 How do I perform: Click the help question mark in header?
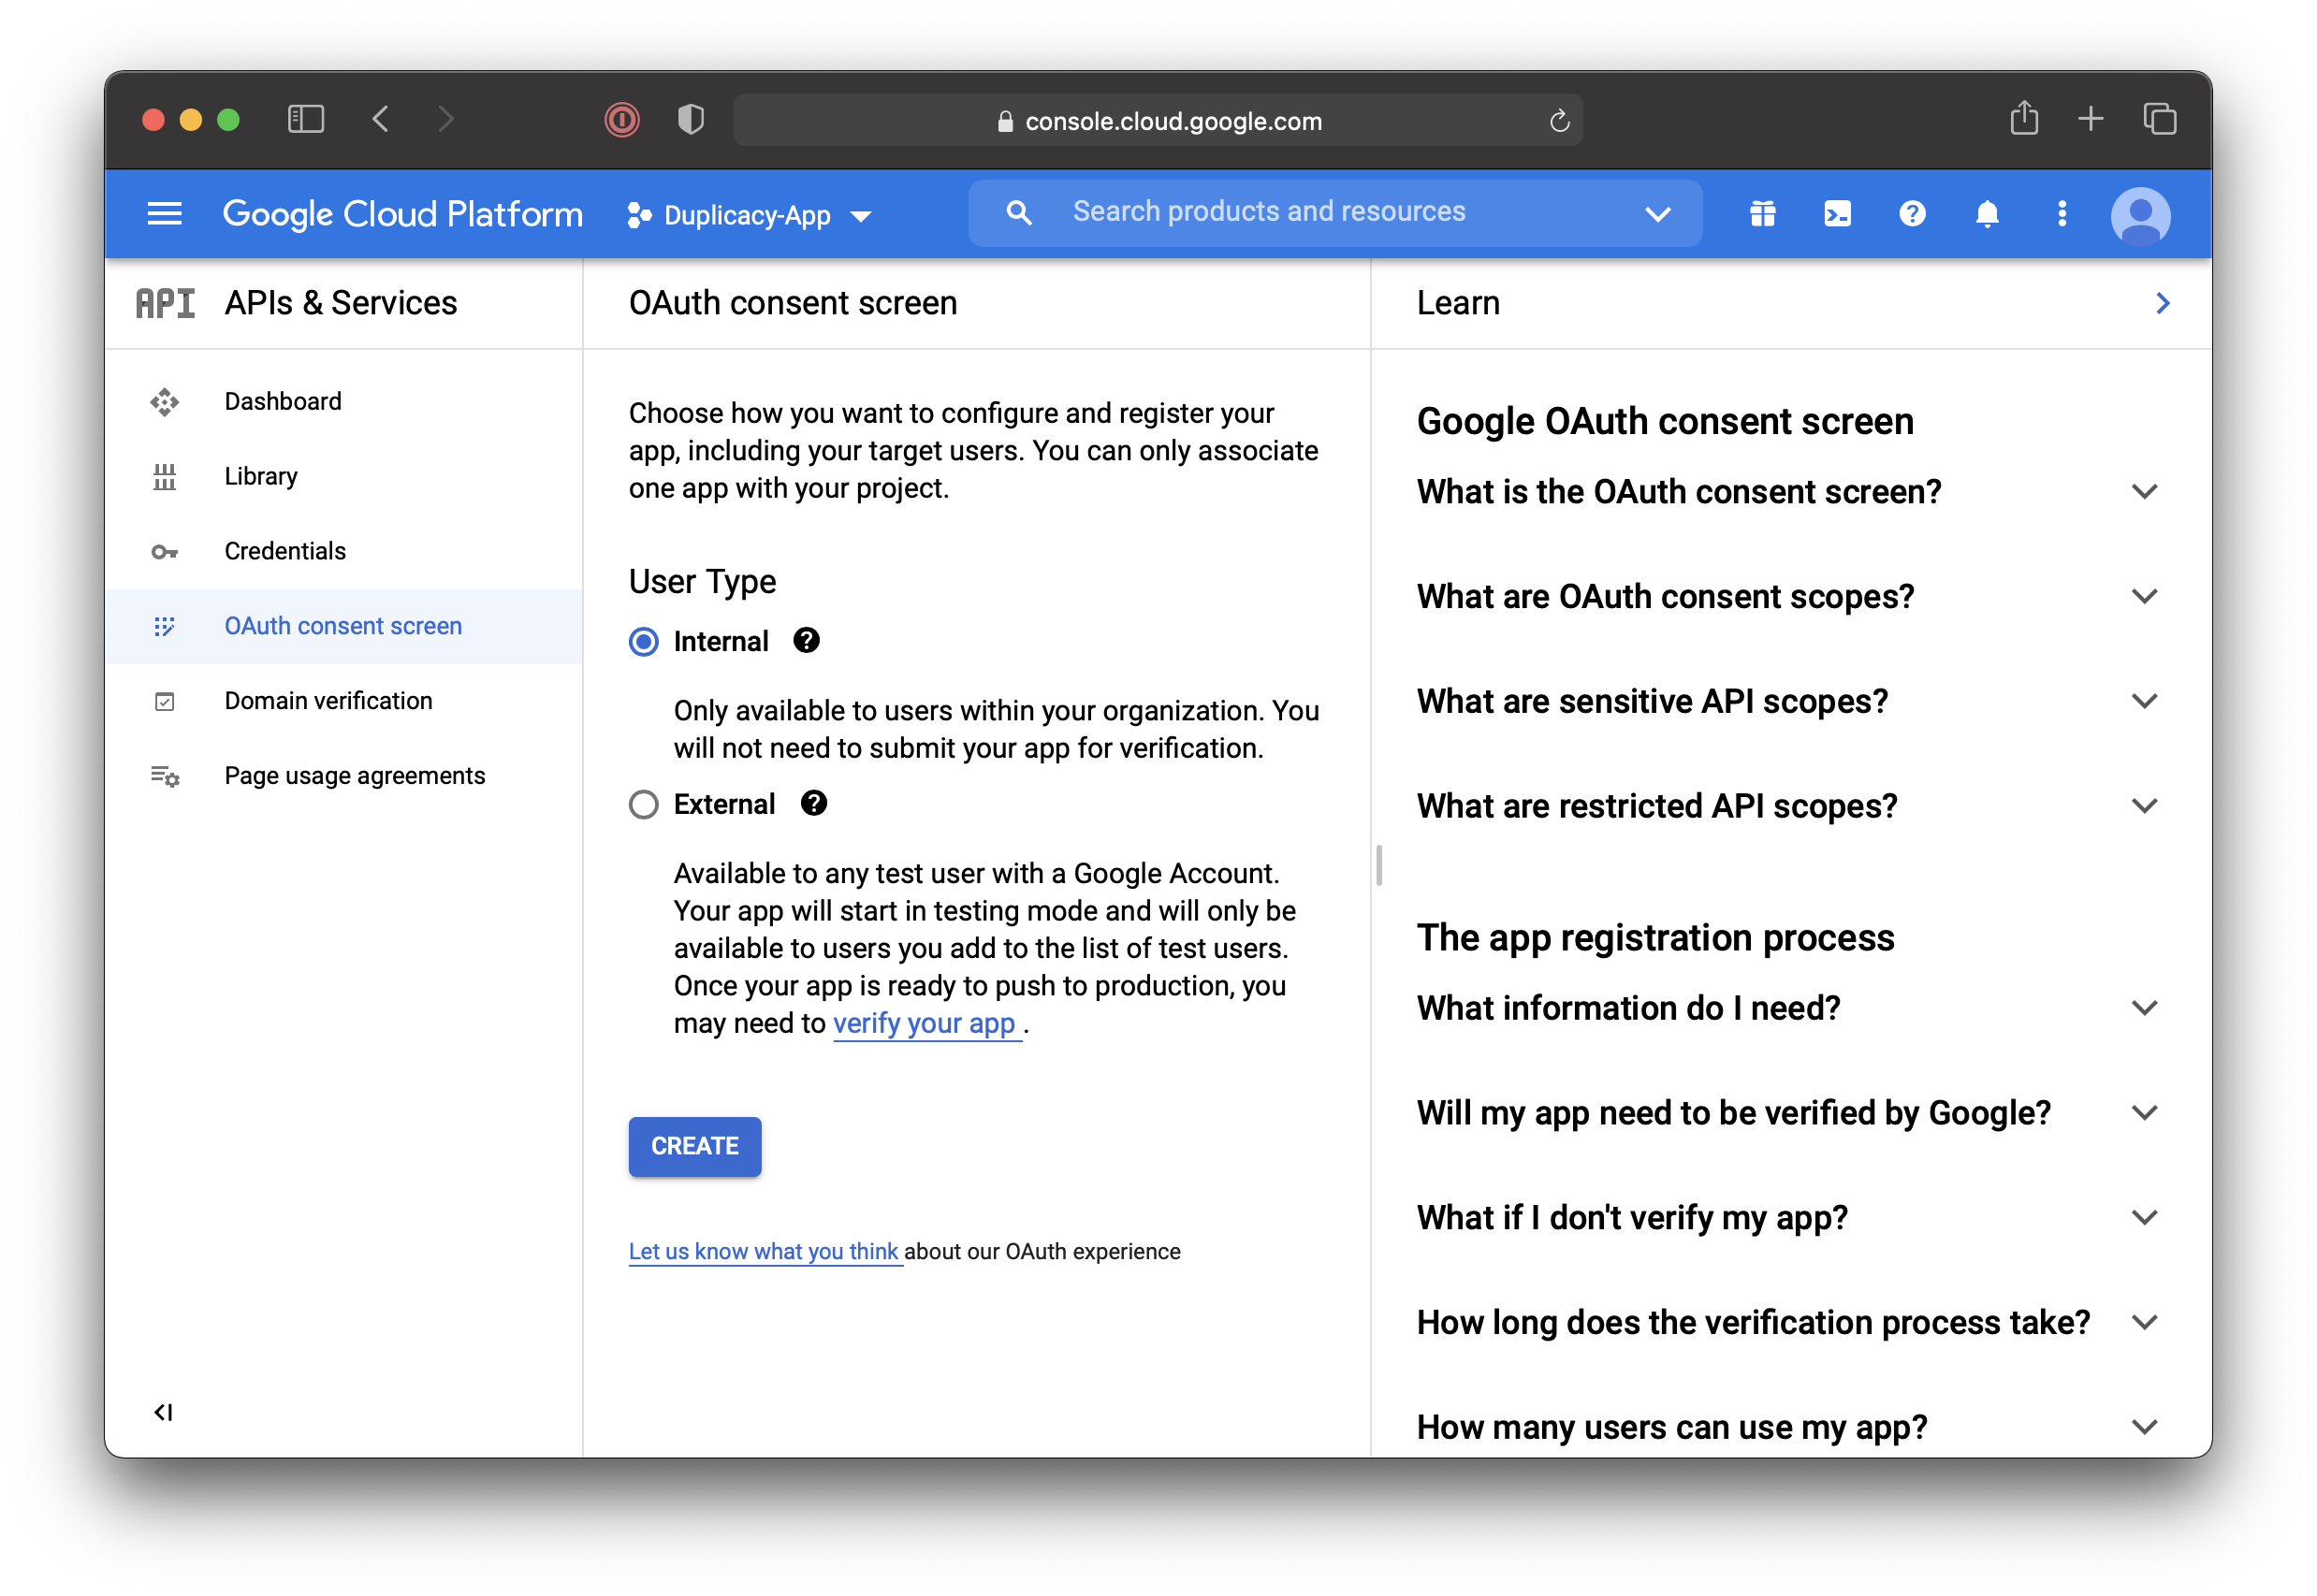pos(1912,214)
